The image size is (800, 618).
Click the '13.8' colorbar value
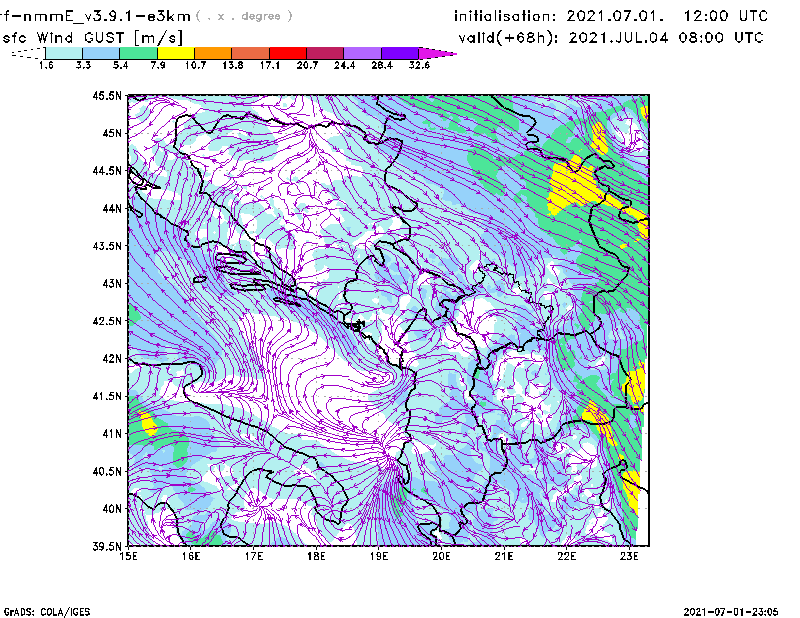233,65
